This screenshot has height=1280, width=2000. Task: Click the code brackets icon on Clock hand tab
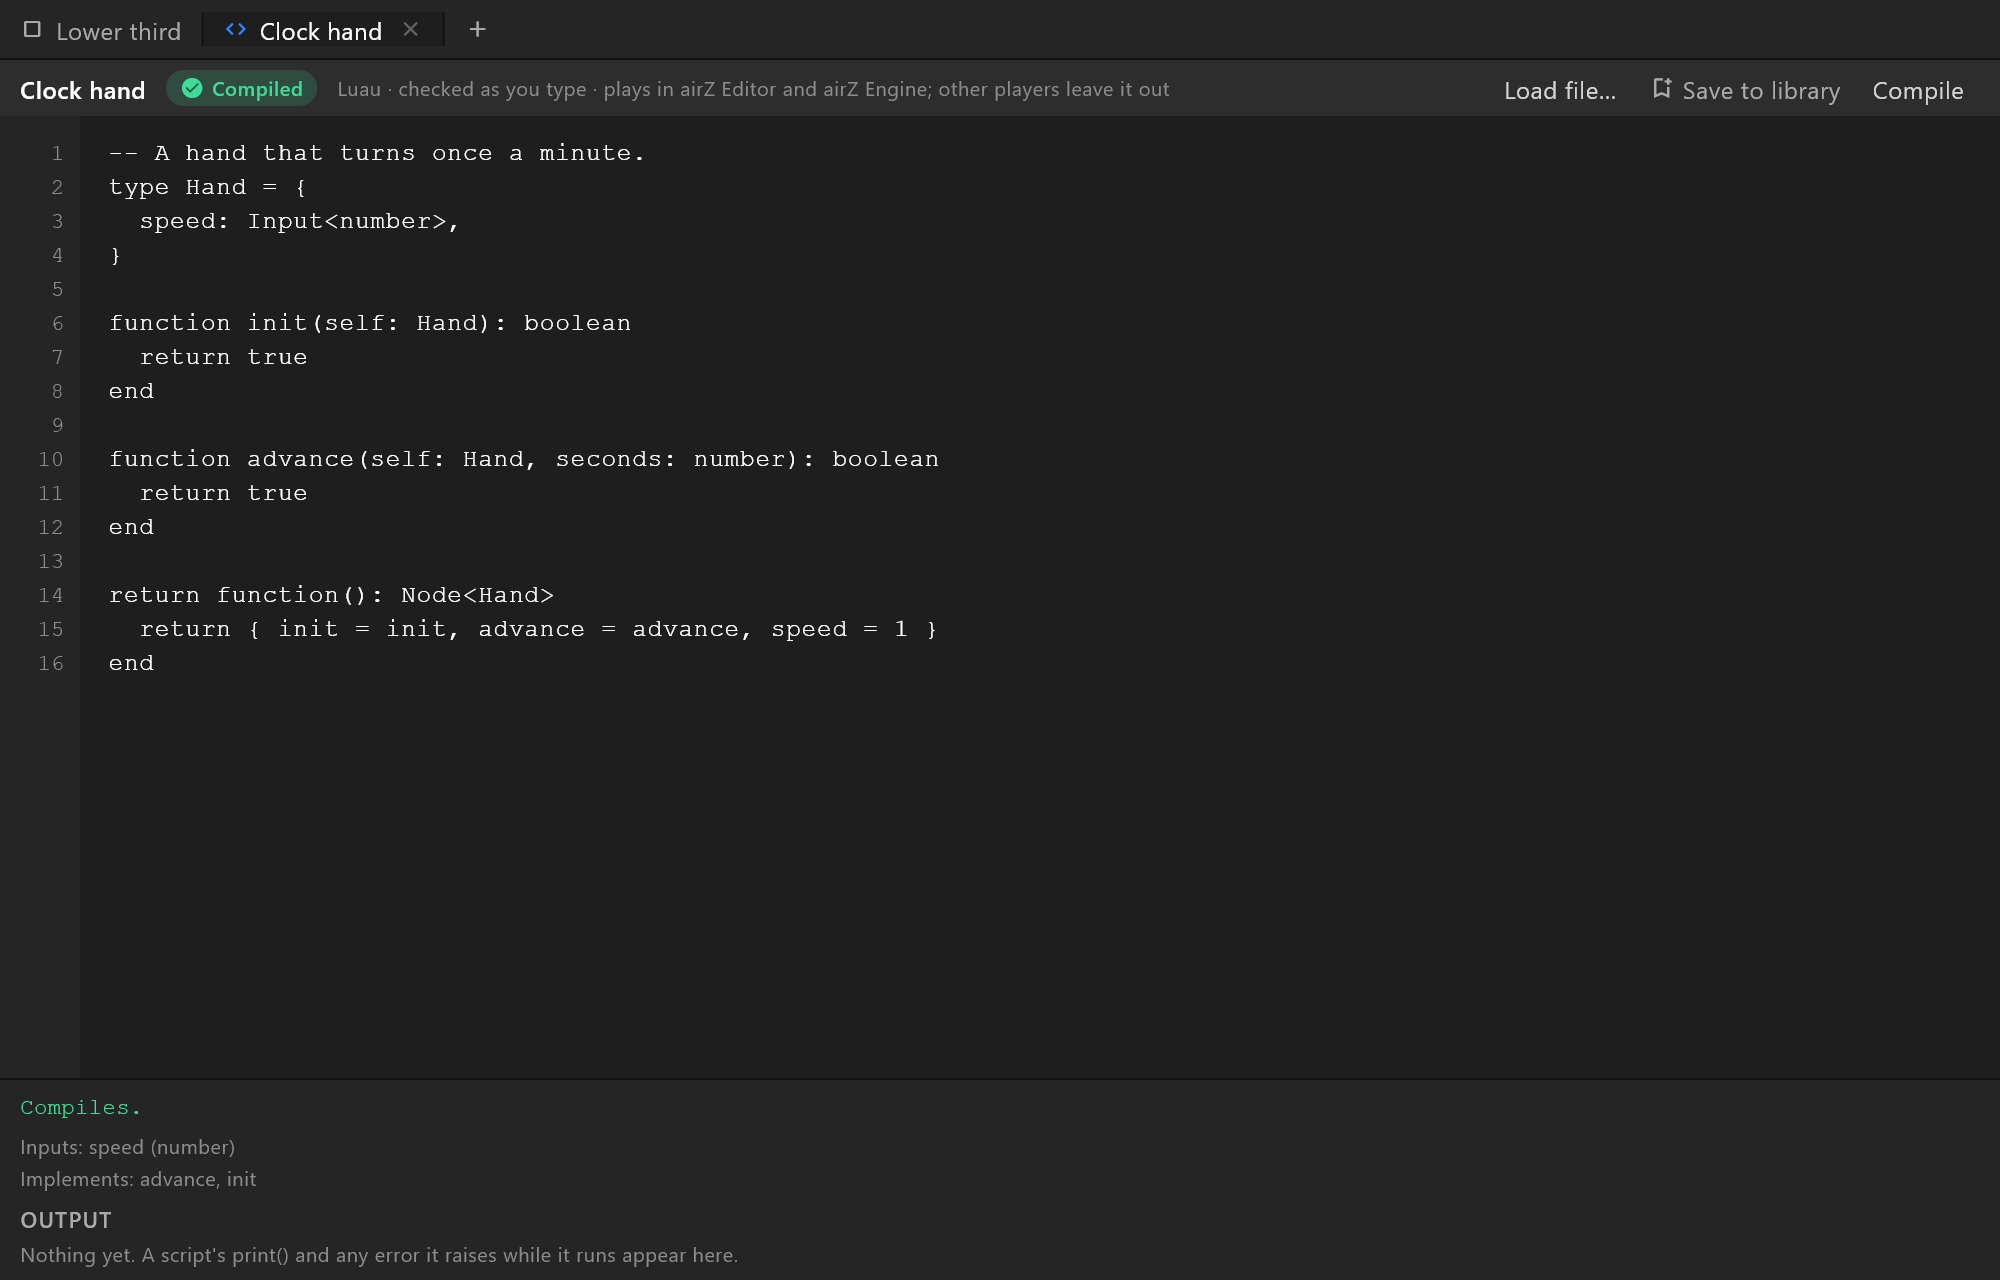236,30
